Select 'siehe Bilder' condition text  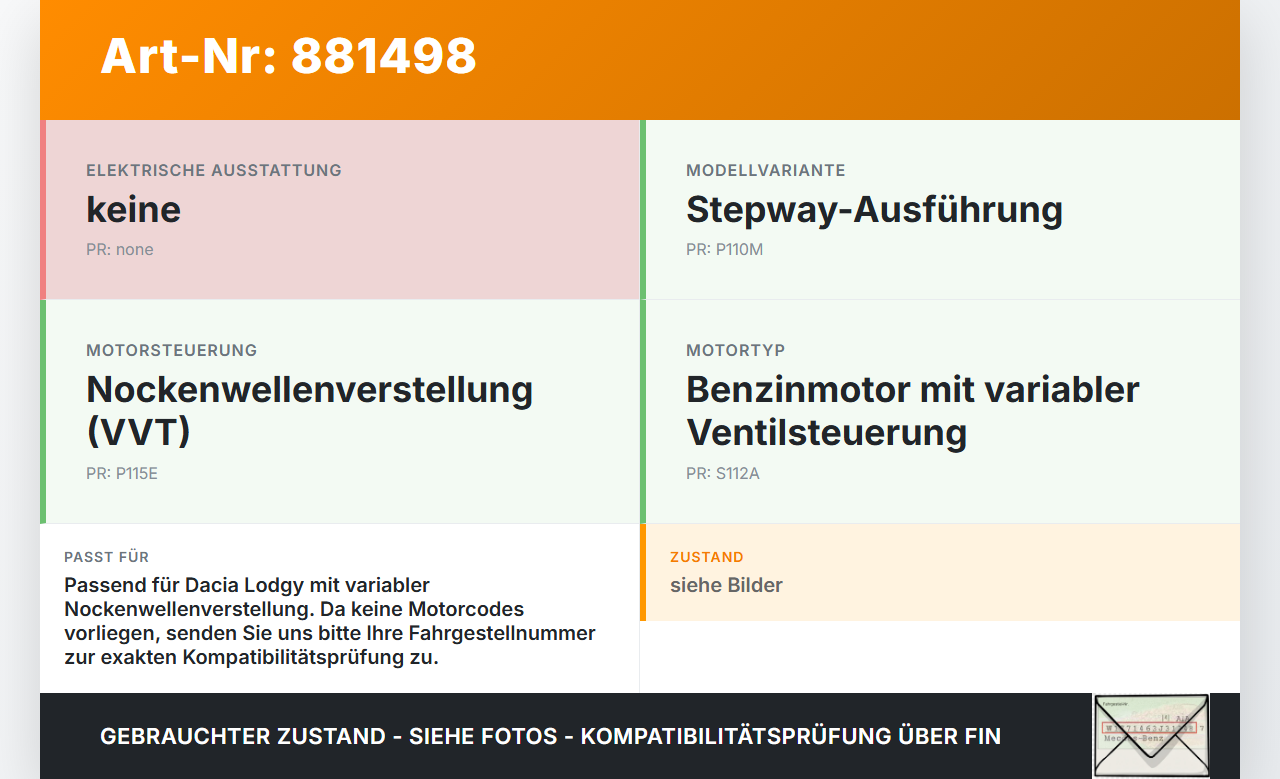coord(726,585)
